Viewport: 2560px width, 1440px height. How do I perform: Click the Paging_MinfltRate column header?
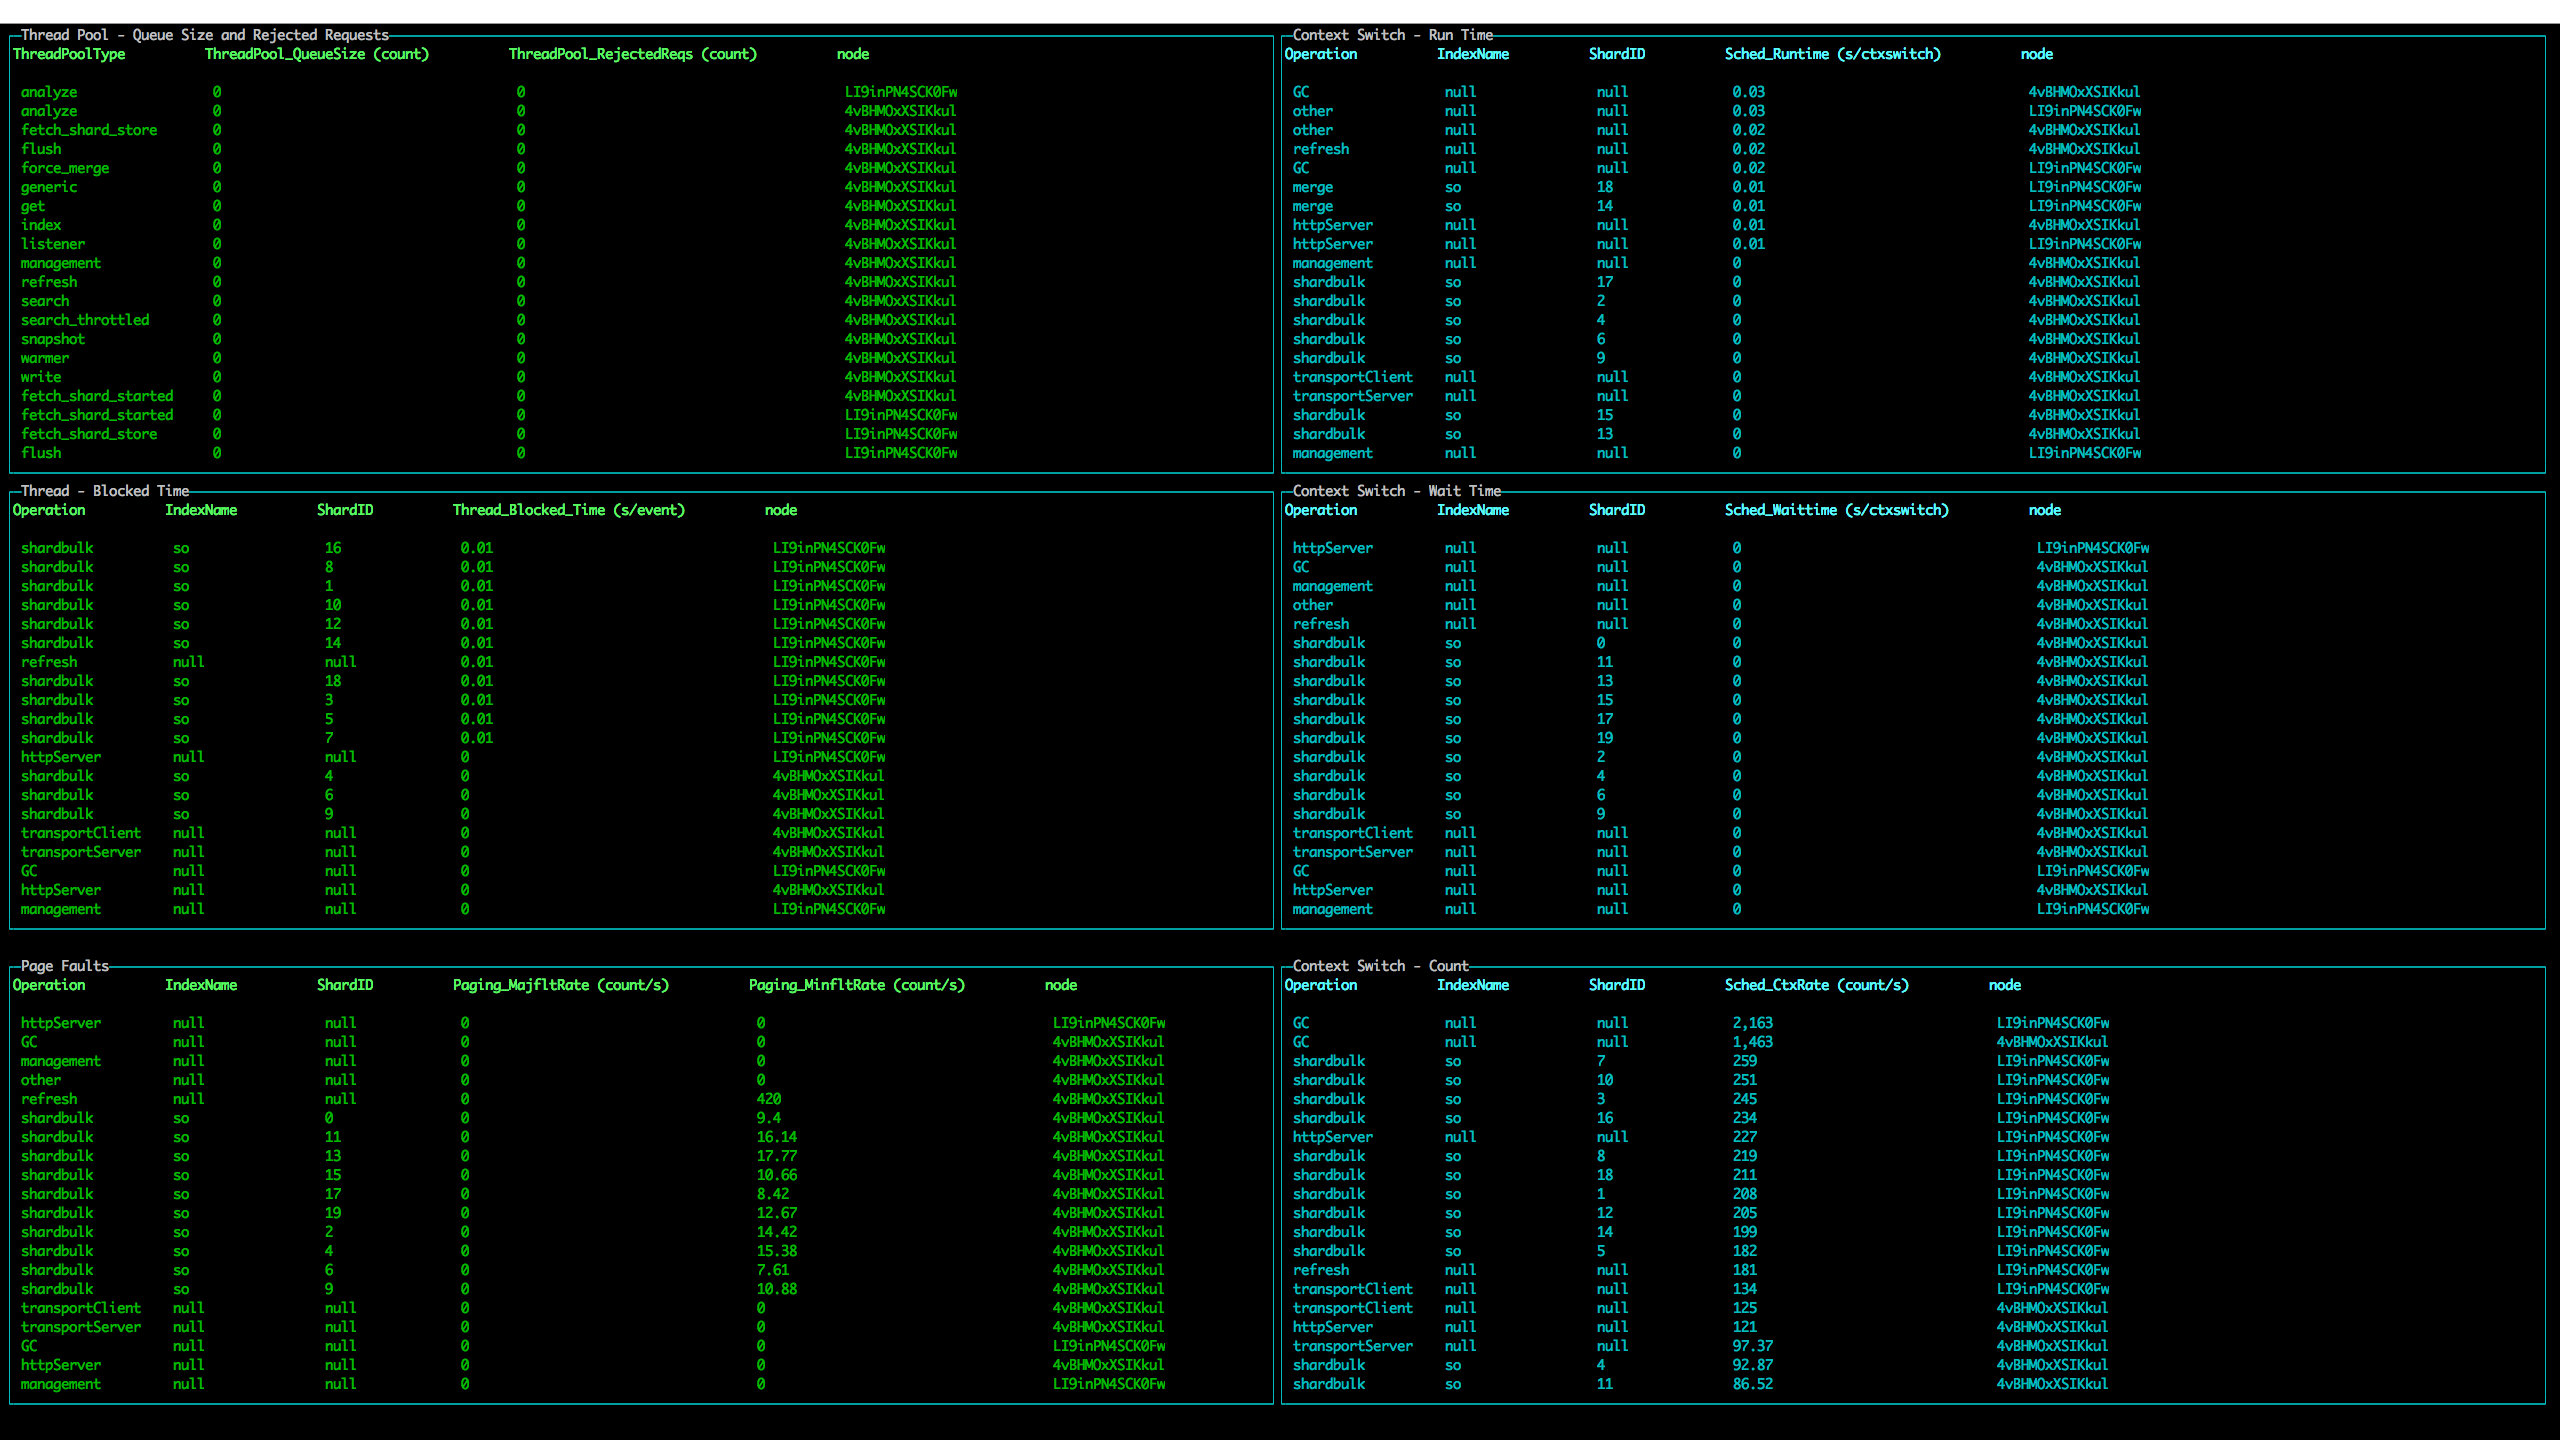pos(856,985)
